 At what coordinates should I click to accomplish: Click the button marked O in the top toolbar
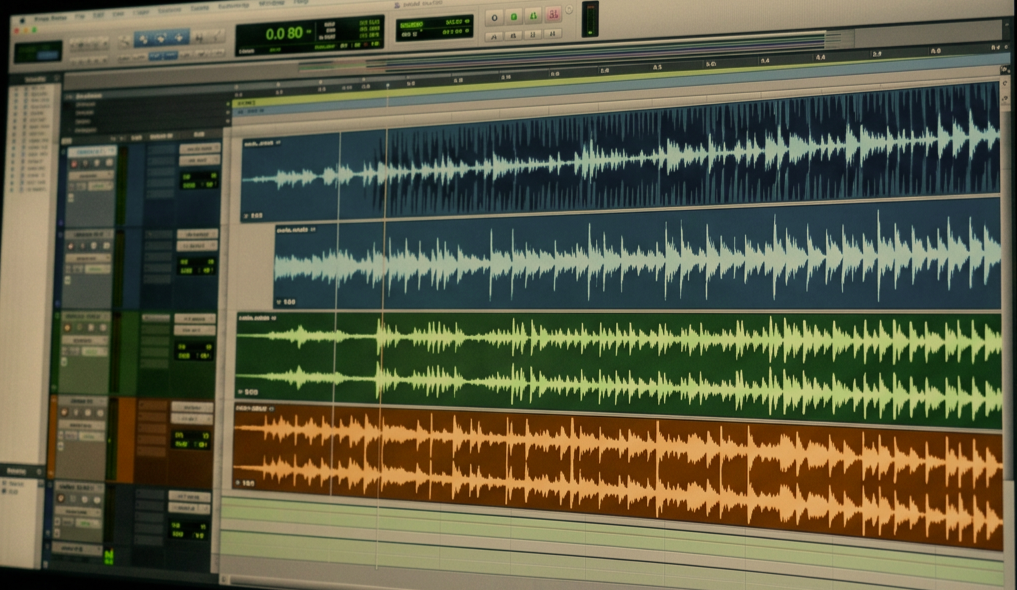(x=495, y=17)
